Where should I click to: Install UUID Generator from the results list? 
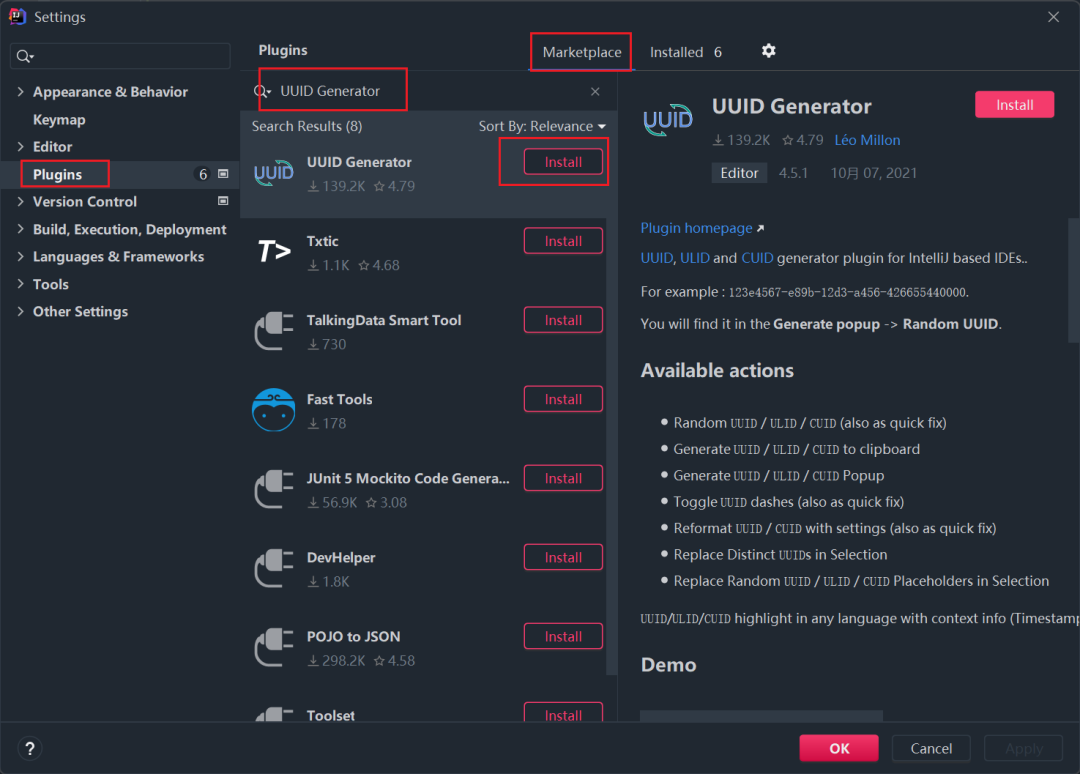point(563,162)
